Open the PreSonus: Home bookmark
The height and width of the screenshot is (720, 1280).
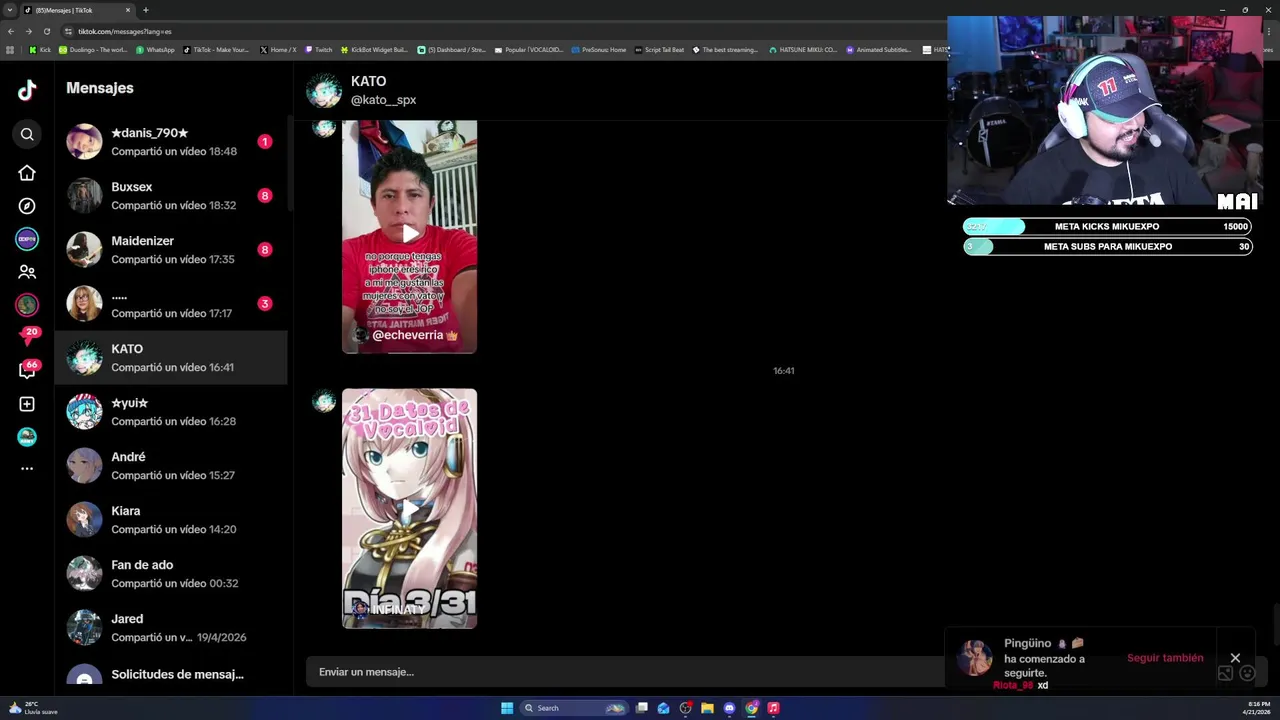point(599,49)
